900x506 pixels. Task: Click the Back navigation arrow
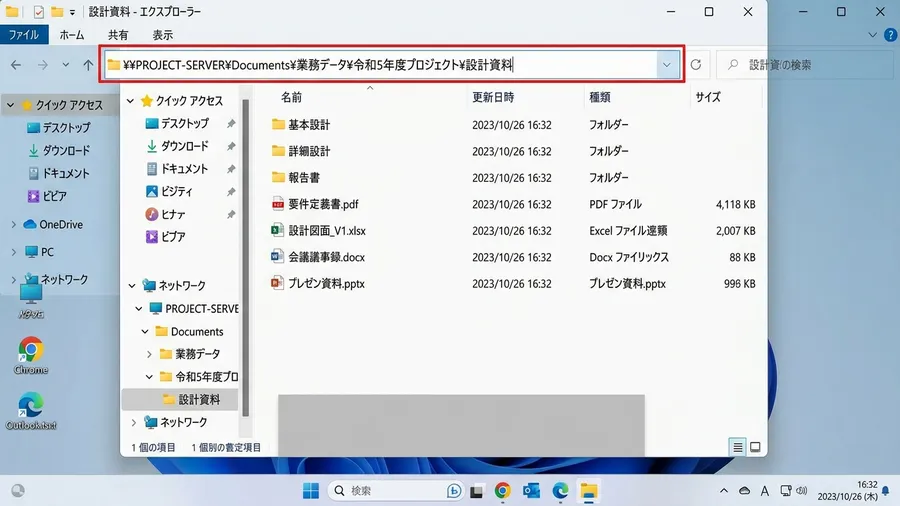click(x=16, y=65)
